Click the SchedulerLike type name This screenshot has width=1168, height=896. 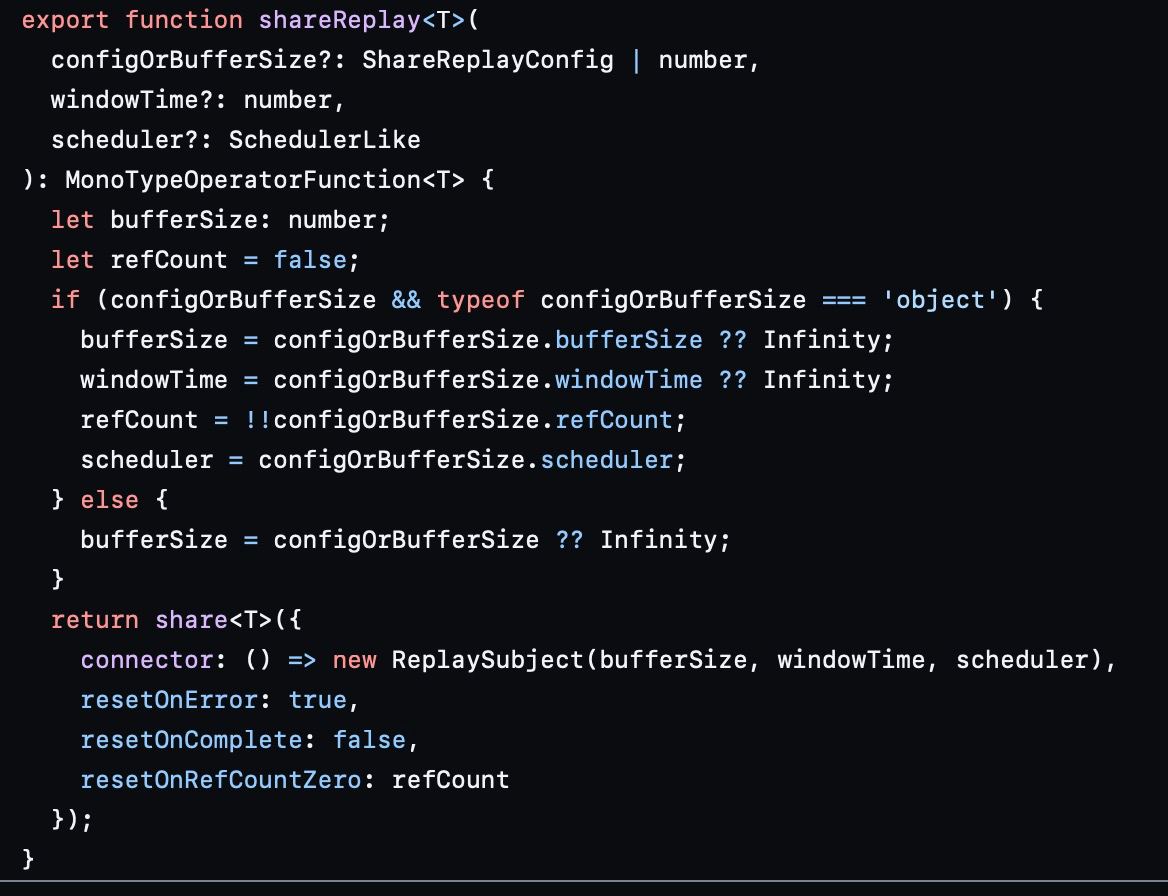coord(325,140)
